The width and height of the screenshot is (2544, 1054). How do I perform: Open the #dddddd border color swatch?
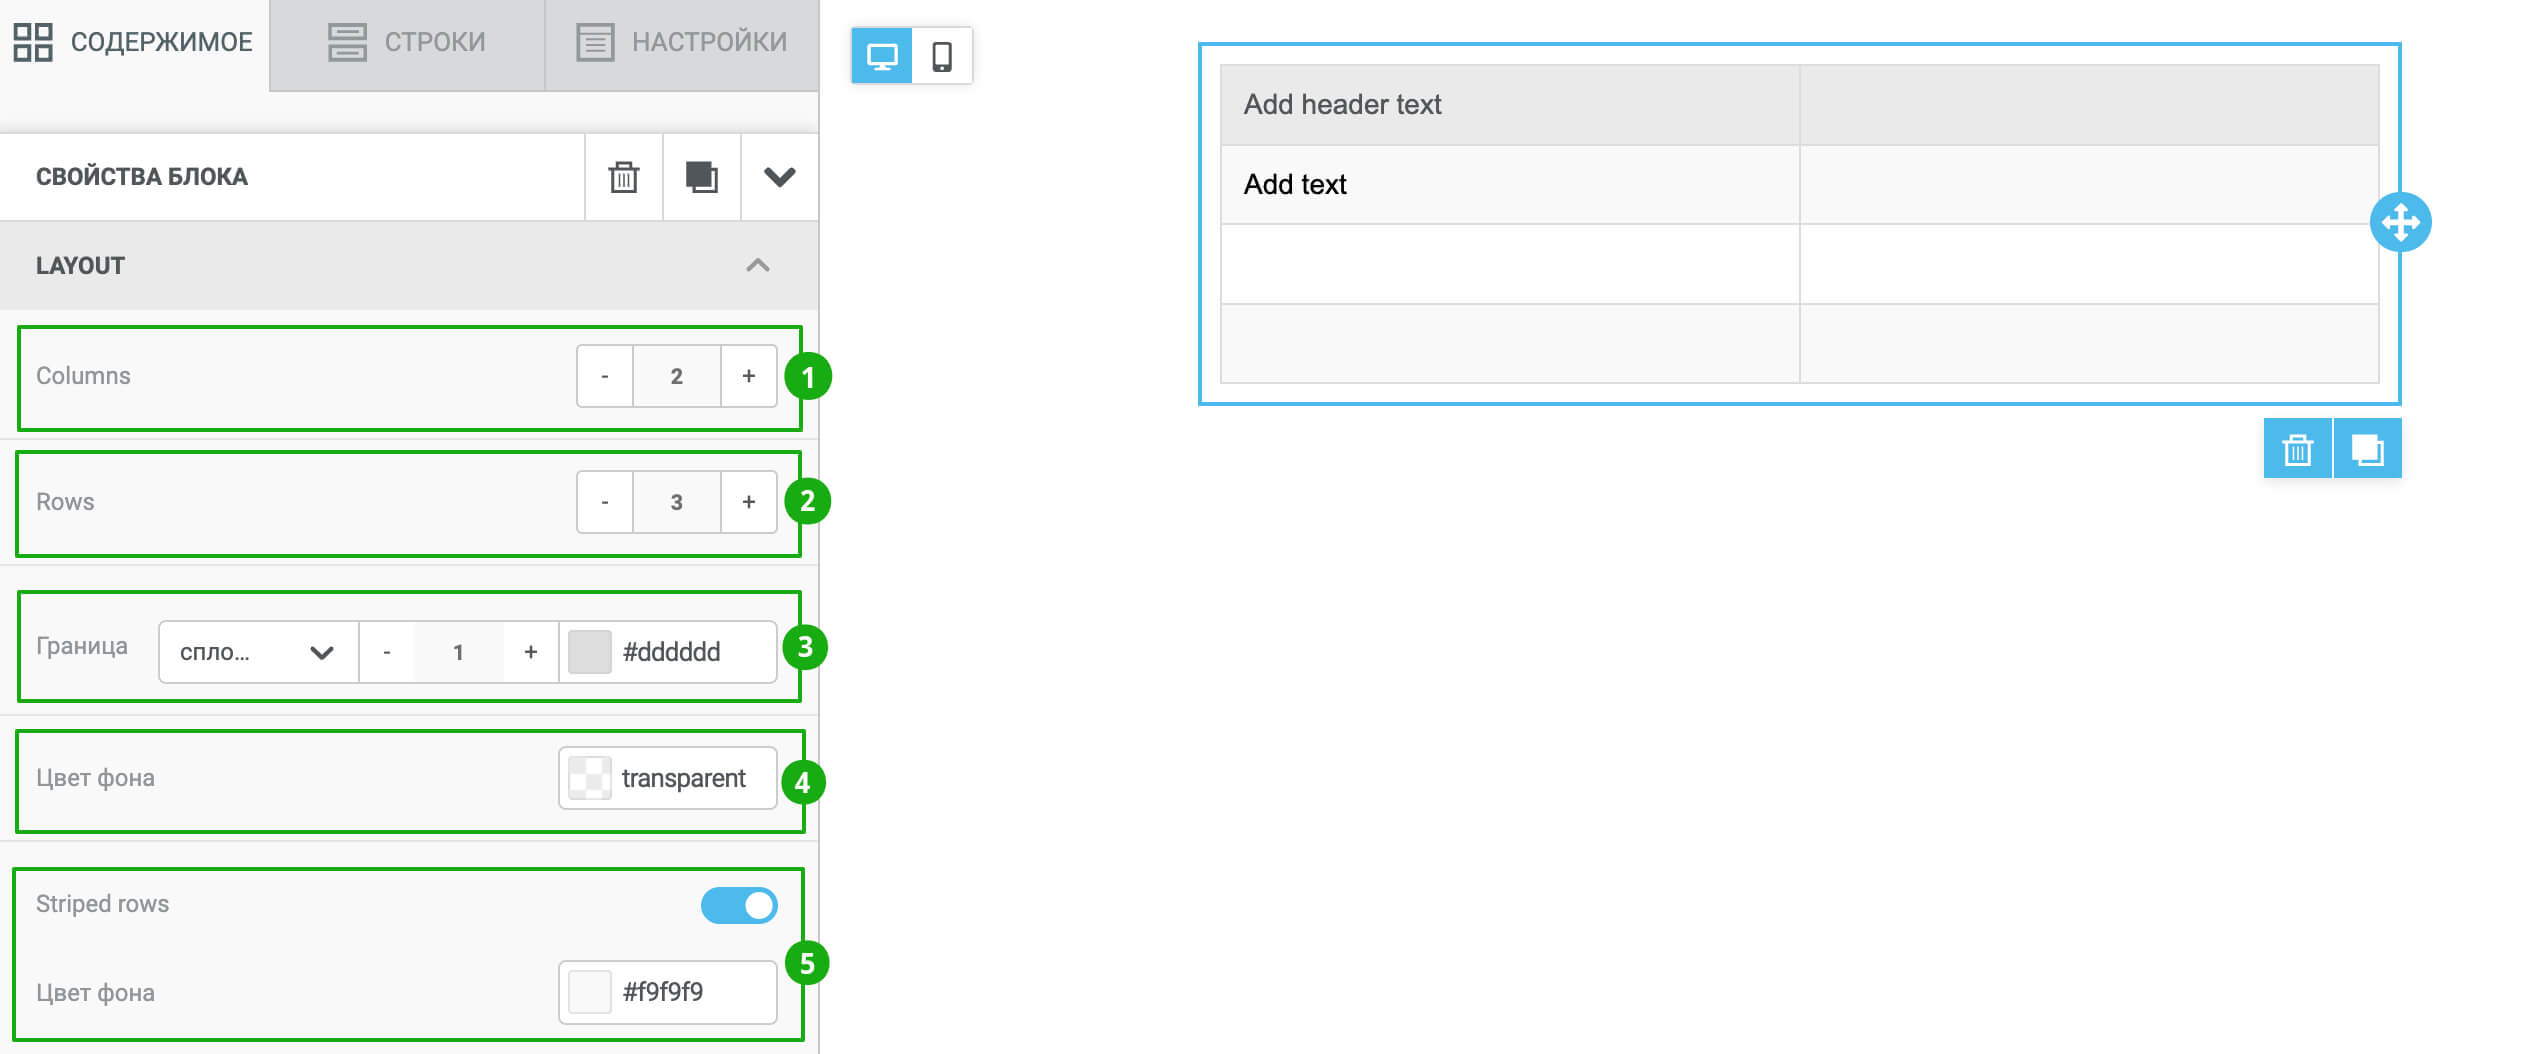coord(590,652)
